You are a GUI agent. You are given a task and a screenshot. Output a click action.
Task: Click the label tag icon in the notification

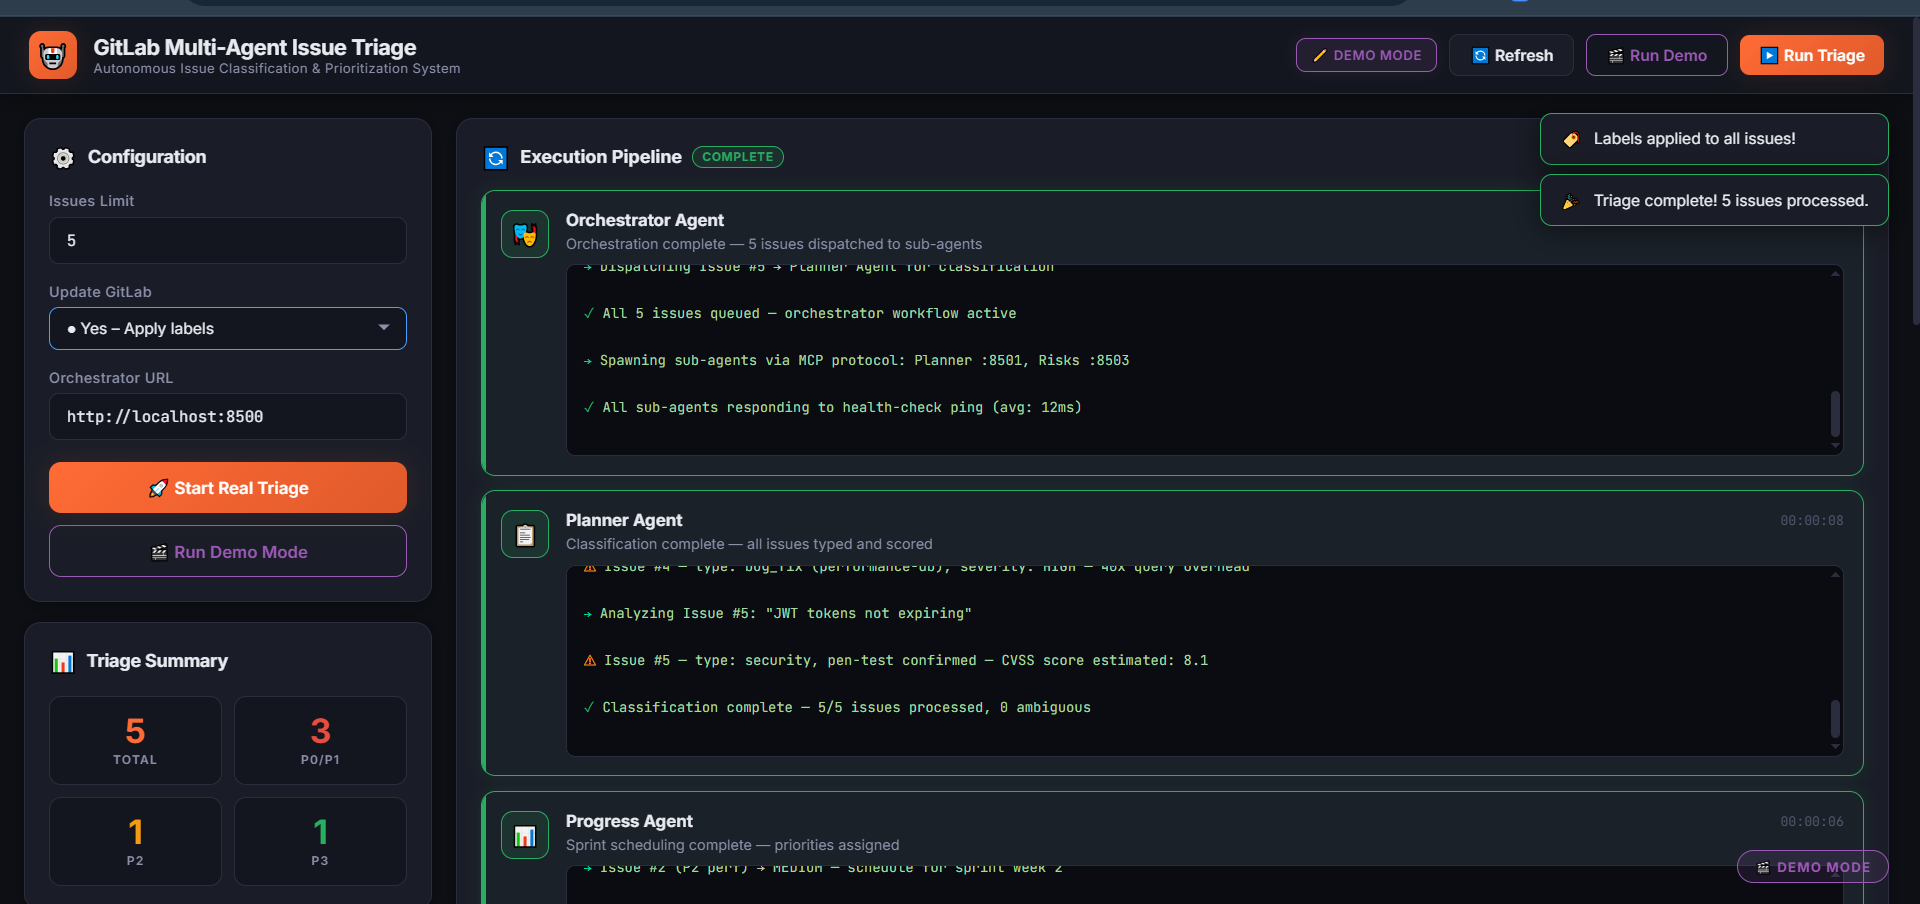pos(1571,139)
